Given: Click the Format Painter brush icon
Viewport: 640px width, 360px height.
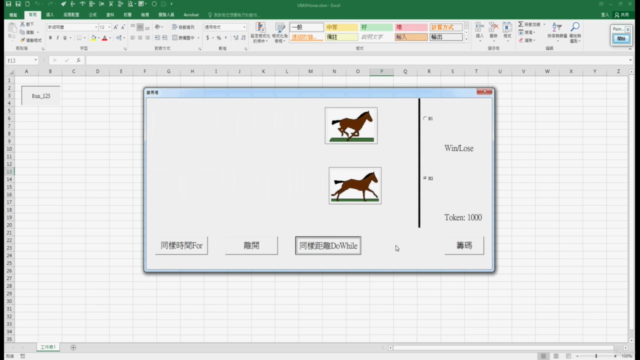Looking at the screenshot, I should [23, 40].
